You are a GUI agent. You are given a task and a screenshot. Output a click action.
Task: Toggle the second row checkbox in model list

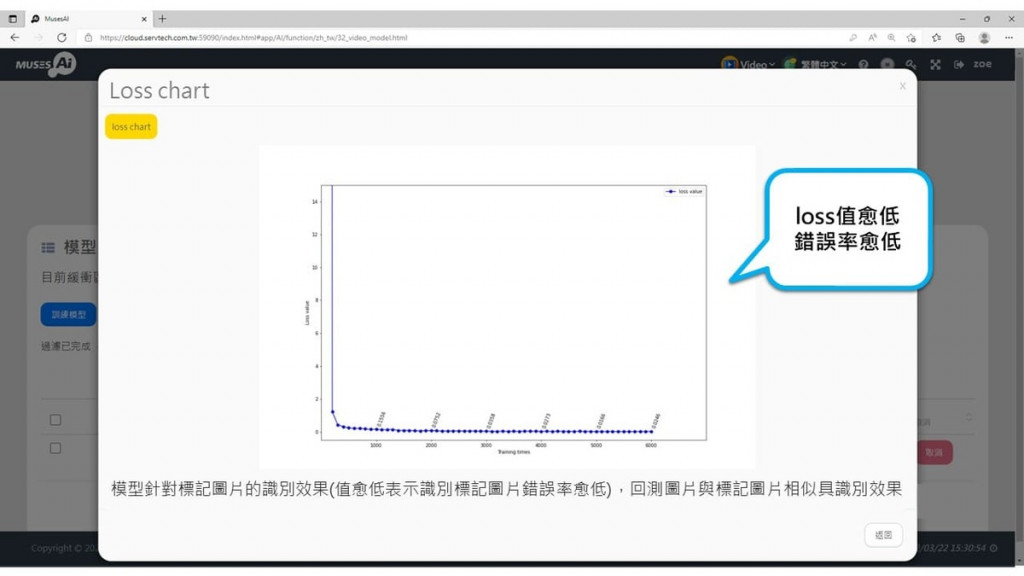pyautogui.click(x=56, y=448)
